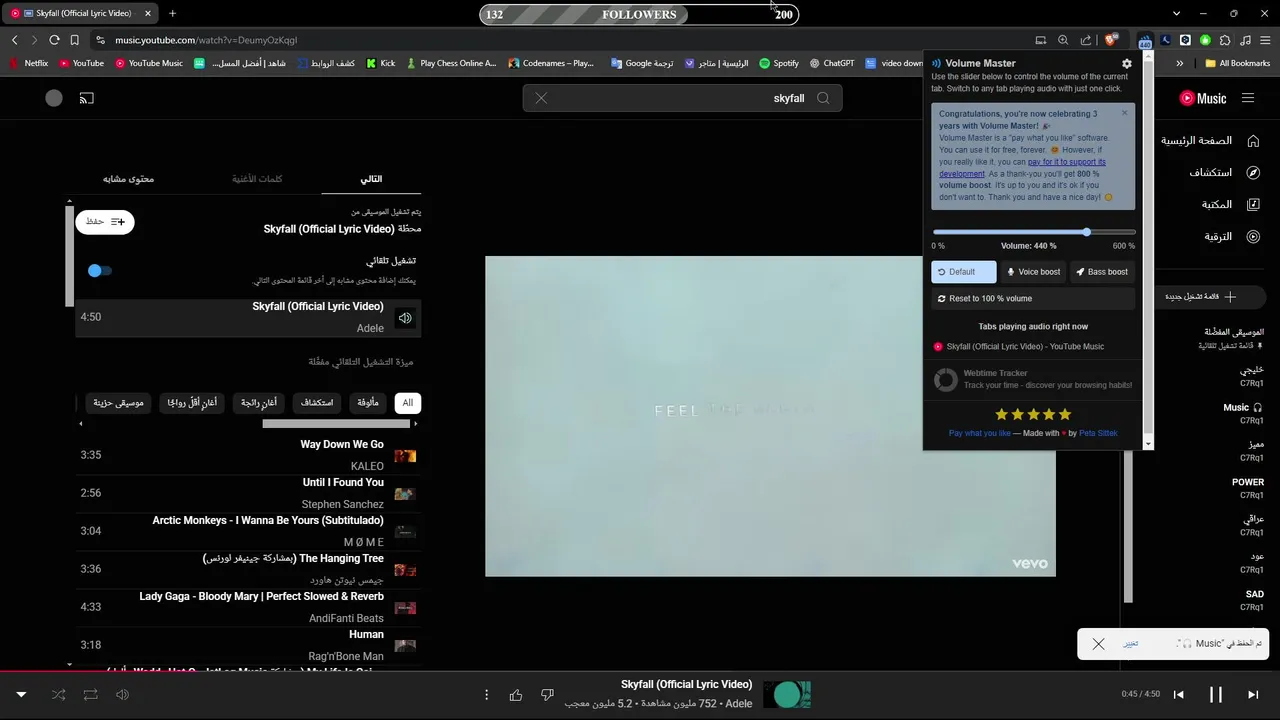Select the استكشاف discover filter chip

click(317, 403)
